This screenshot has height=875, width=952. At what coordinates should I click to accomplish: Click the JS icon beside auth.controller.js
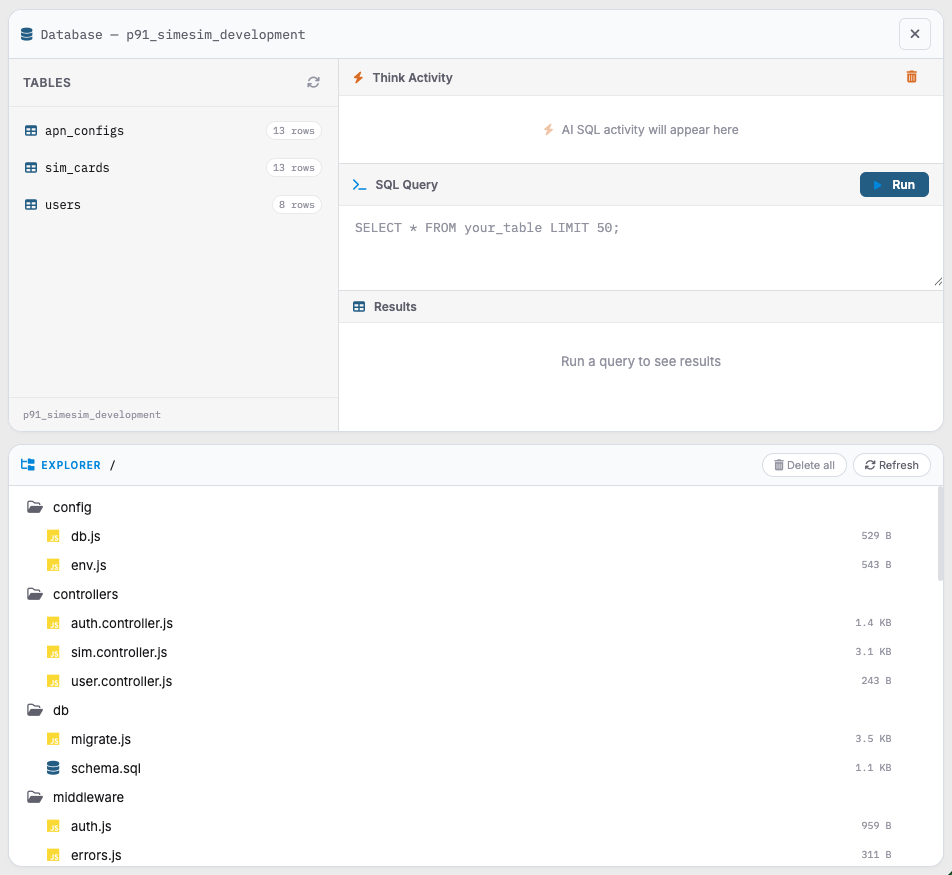pyautogui.click(x=53, y=623)
